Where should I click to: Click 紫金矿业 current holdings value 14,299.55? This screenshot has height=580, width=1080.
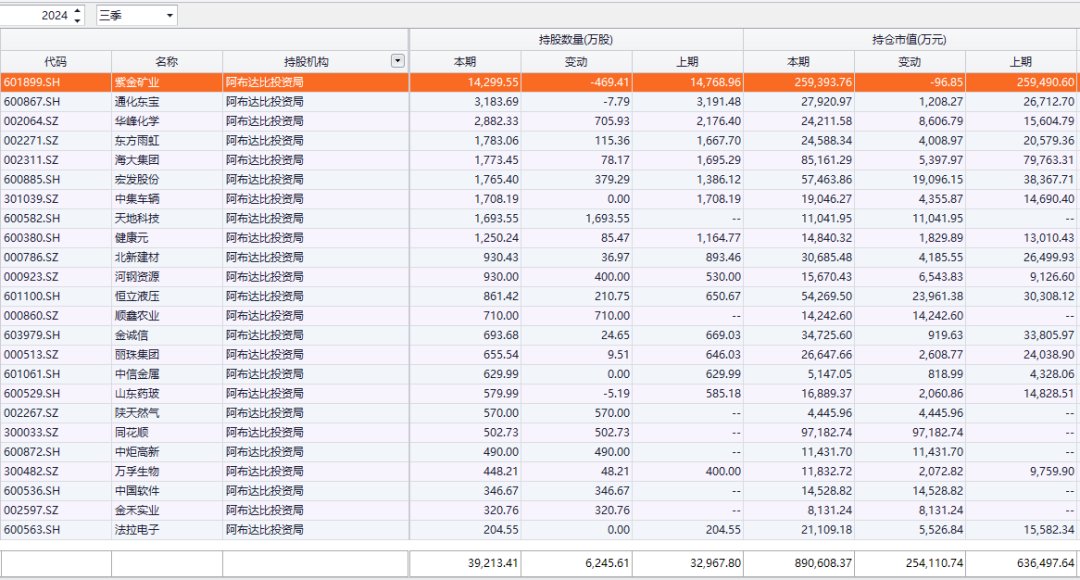(x=493, y=82)
